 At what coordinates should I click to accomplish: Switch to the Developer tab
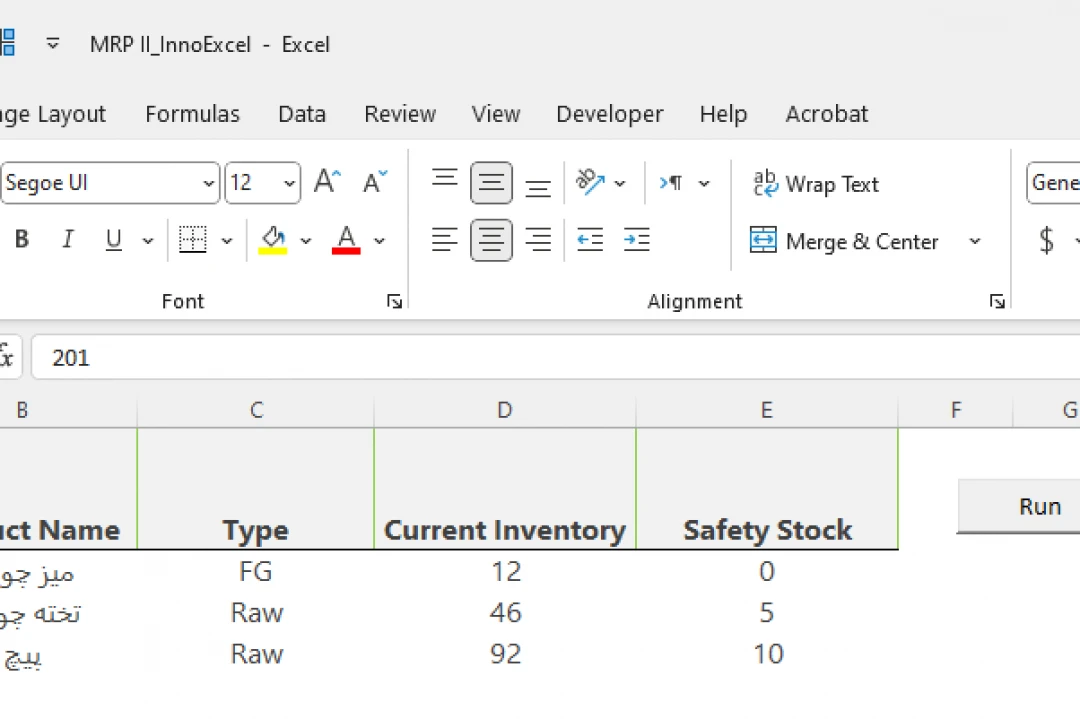(x=609, y=114)
